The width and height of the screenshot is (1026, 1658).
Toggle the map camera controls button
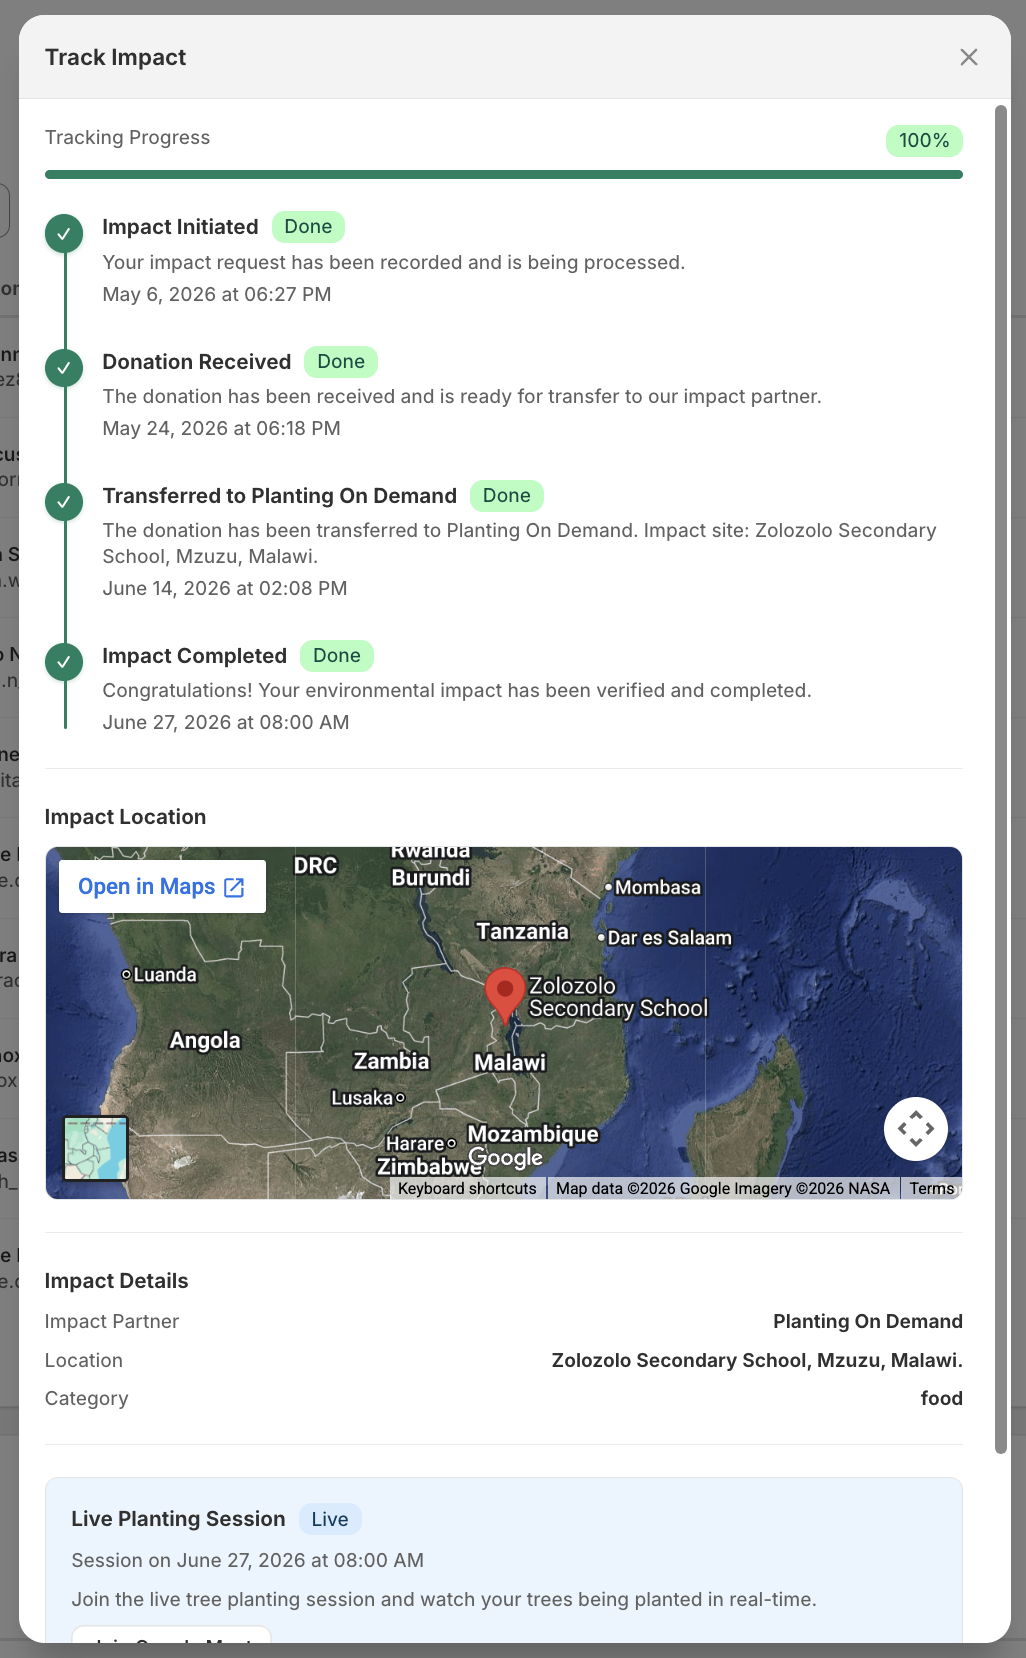tap(916, 1129)
